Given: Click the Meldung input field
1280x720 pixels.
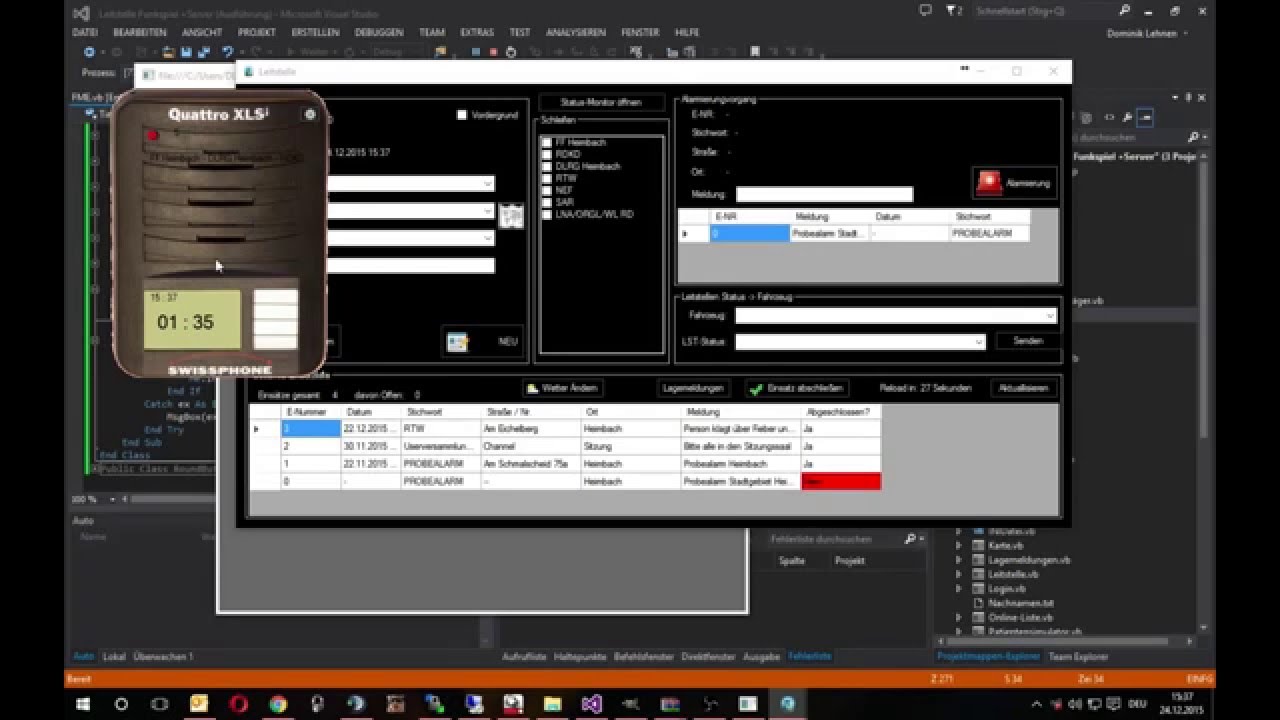Looking at the screenshot, I should pos(825,195).
